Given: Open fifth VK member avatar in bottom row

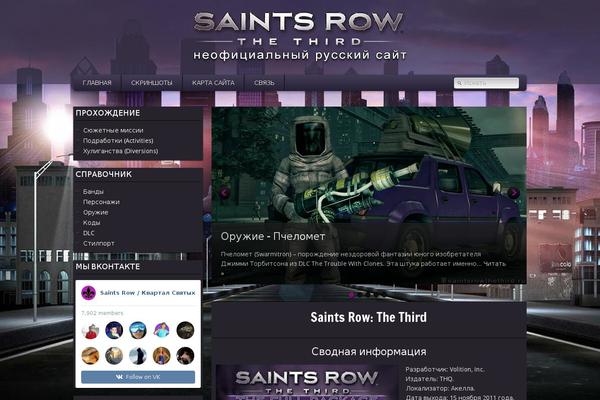Looking at the screenshot, I should pos(185,356).
